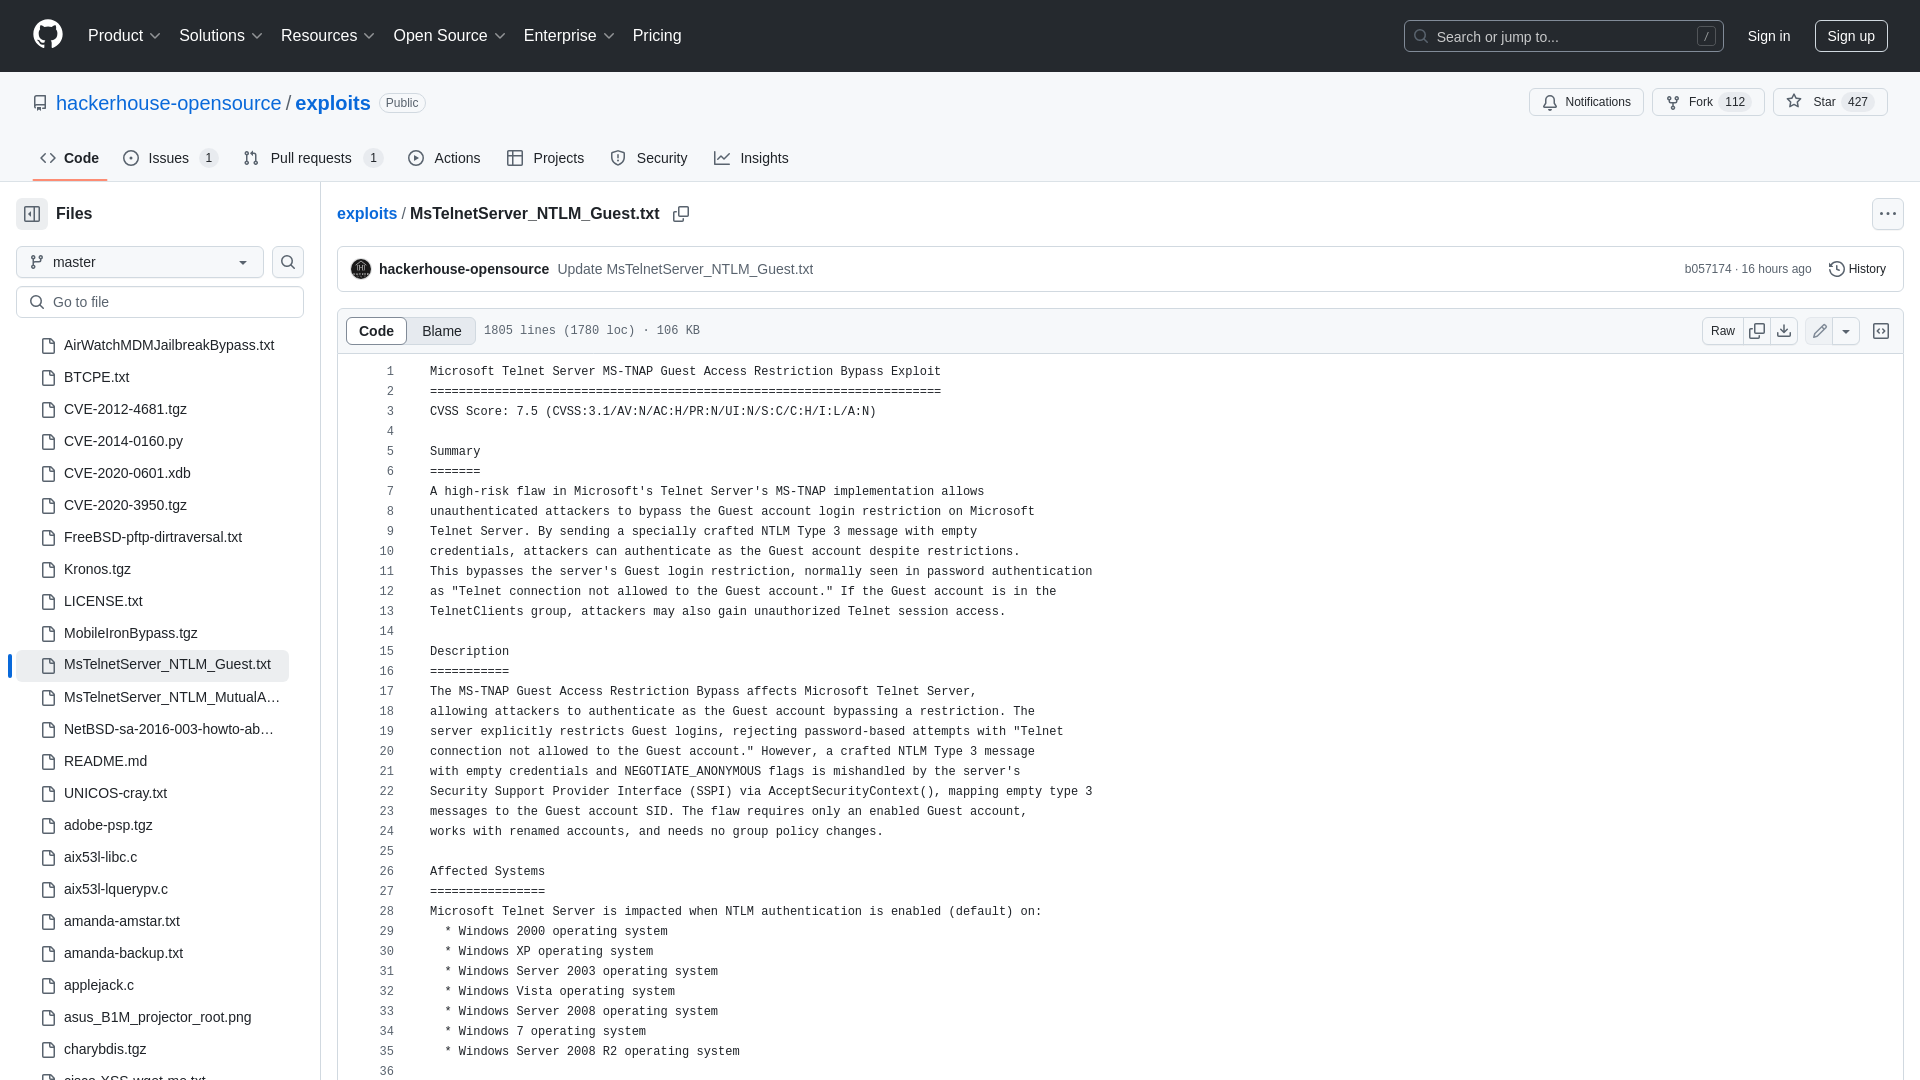The width and height of the screenshot is (1920, 1080).
Task: Open the Security tab
Action: (648, 158)
